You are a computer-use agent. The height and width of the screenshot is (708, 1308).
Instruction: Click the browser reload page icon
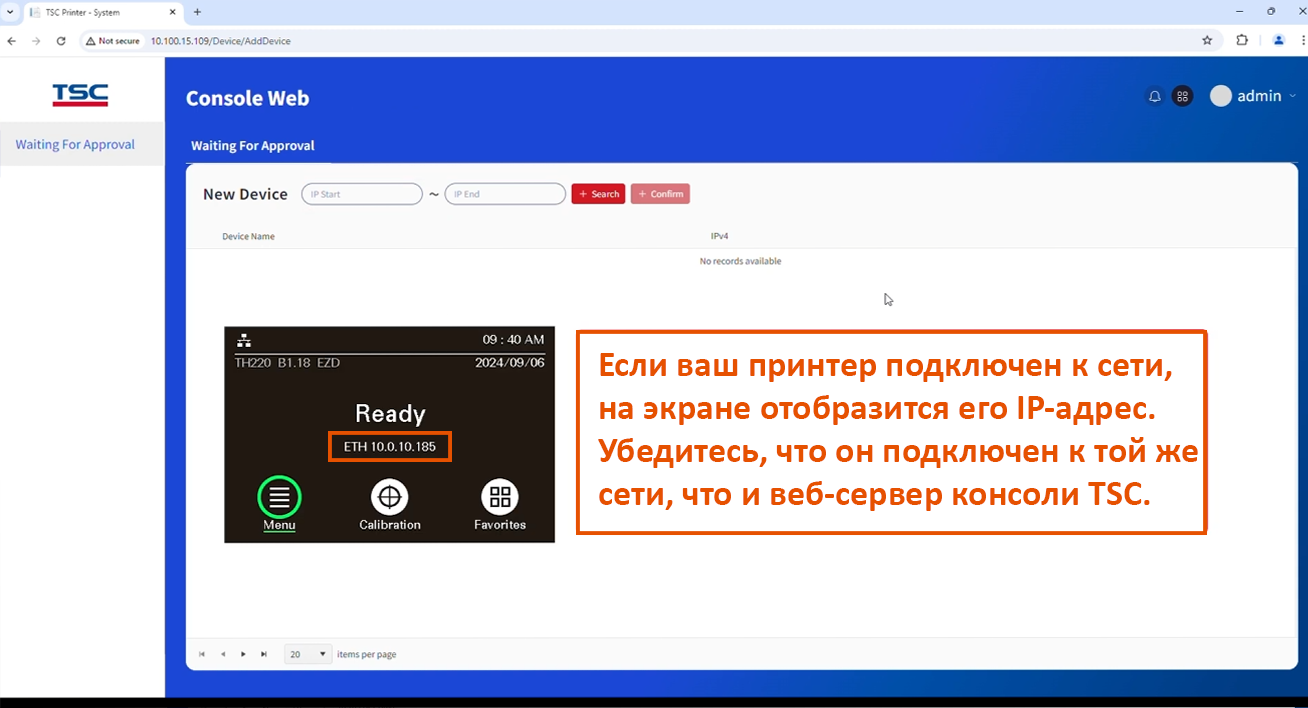click(61, 41)
